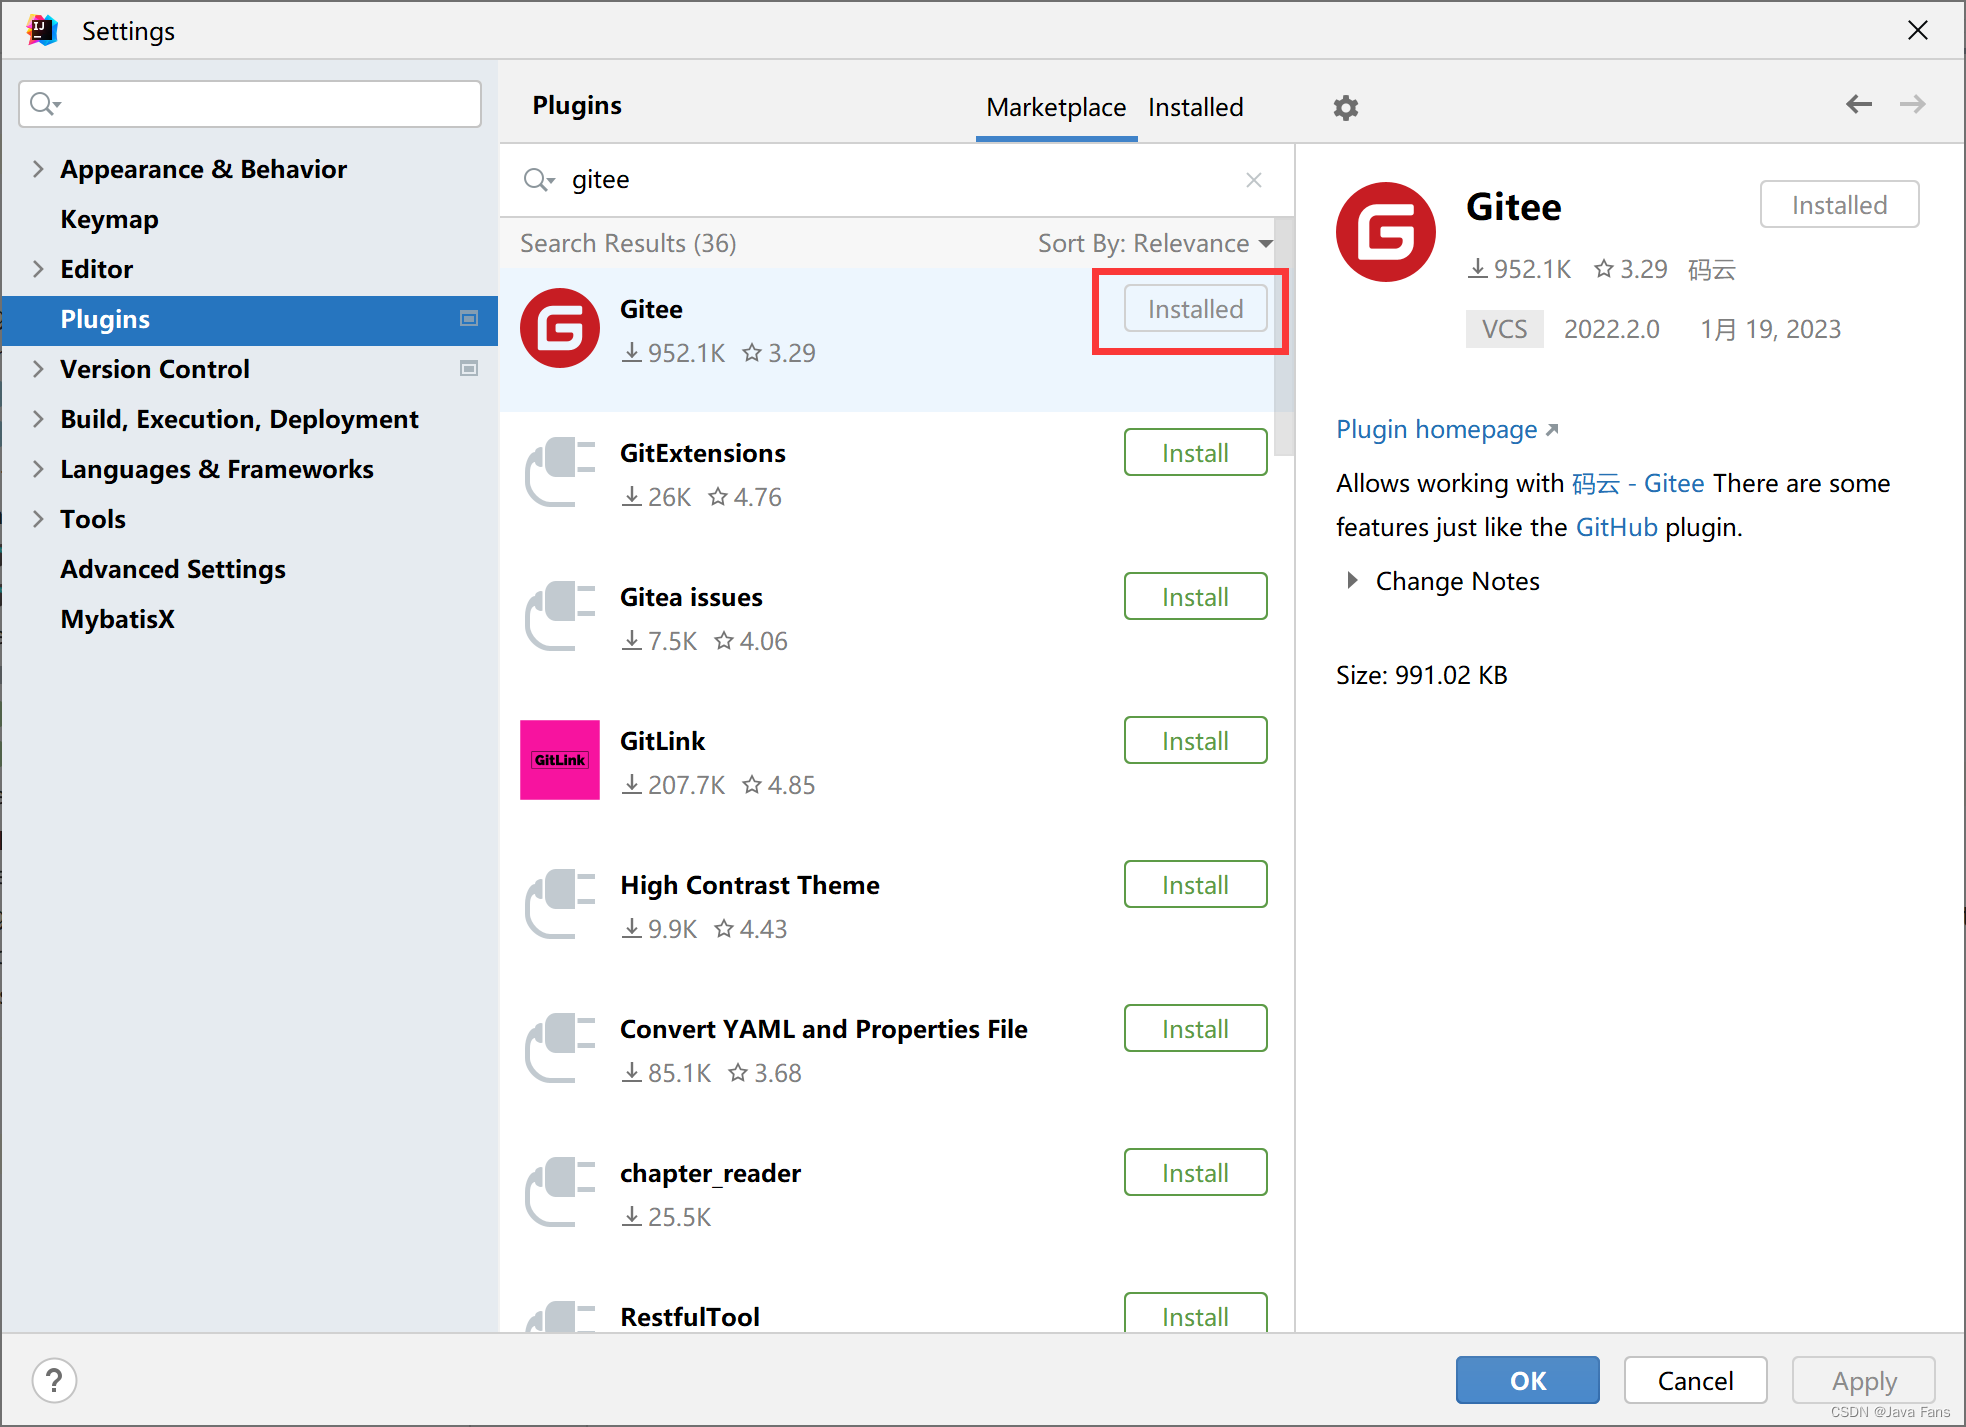The image size is (1966, 1427).
Task: Open the GitHub plugin link
Action: (1616, 527)
